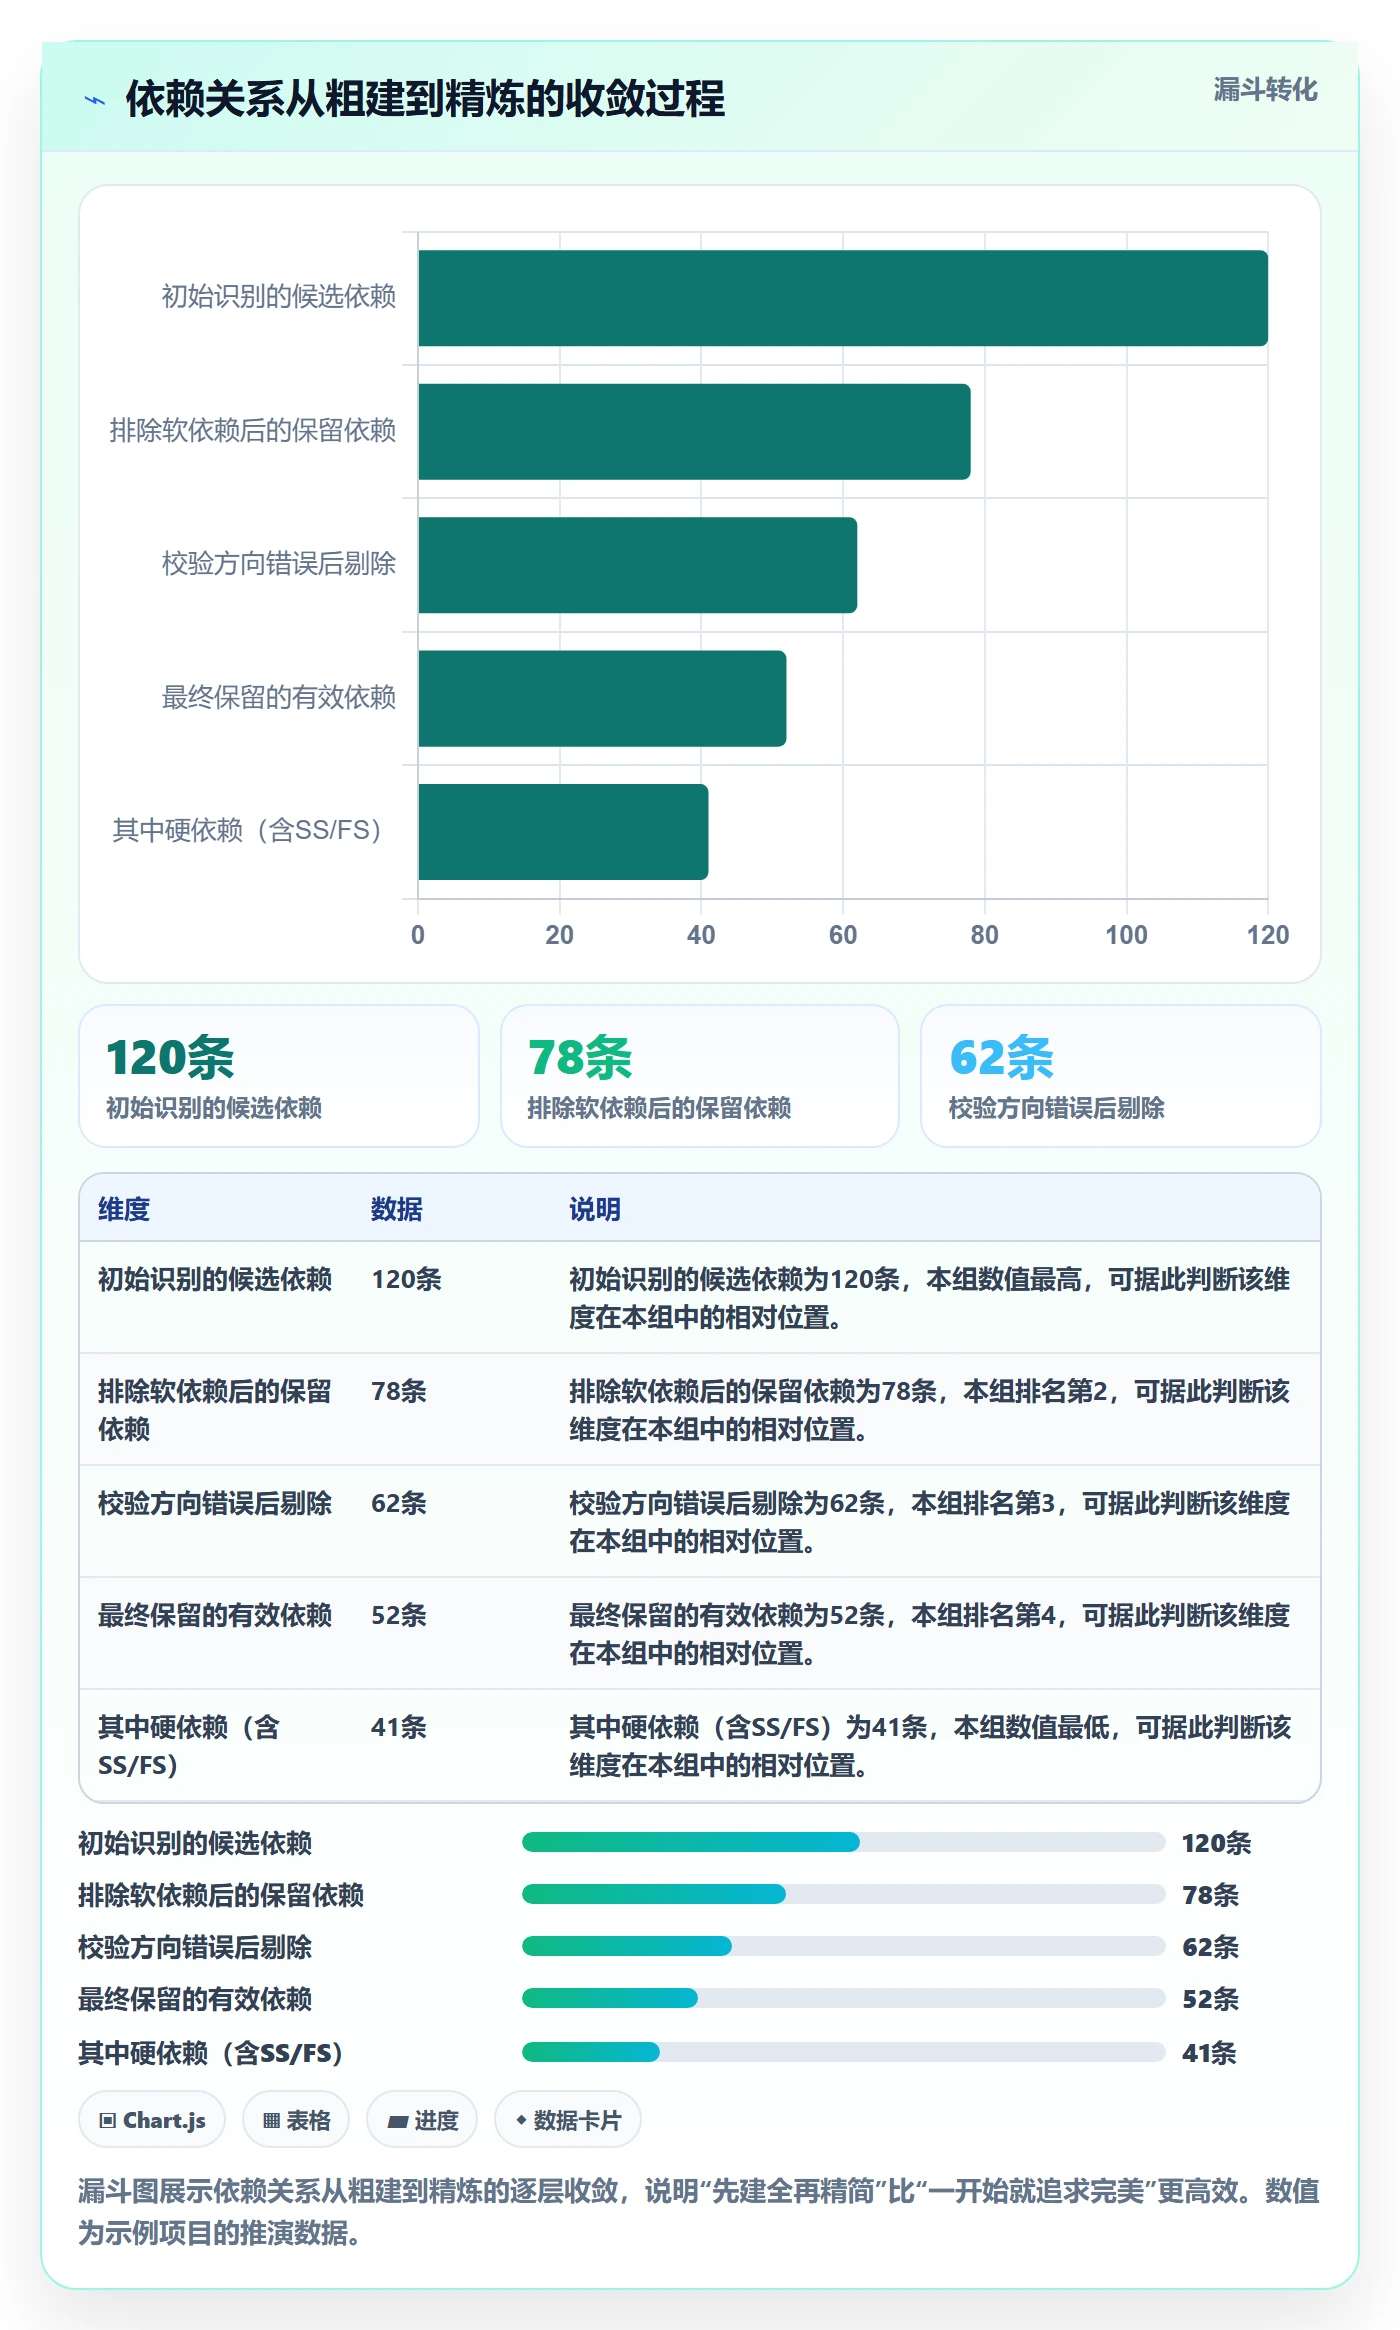Click the 120条 cell in the table
The width and height of the screenshot is (1400, 2330).
click(406, 1279)
